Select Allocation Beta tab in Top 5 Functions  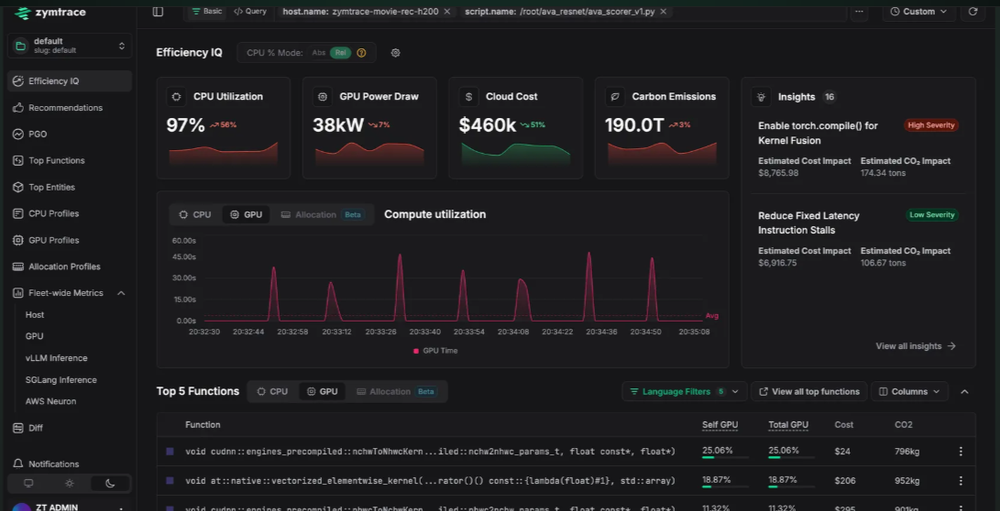pos(397,392)
